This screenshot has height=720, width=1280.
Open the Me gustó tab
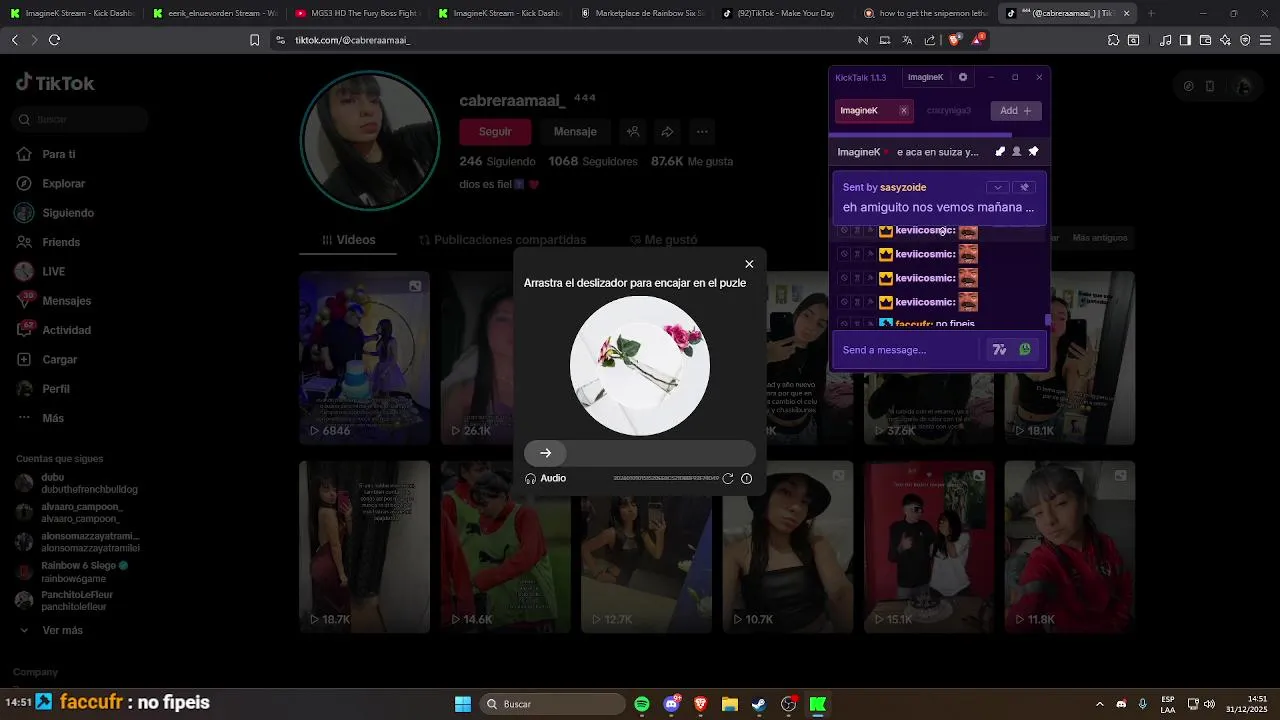[663, 240]
